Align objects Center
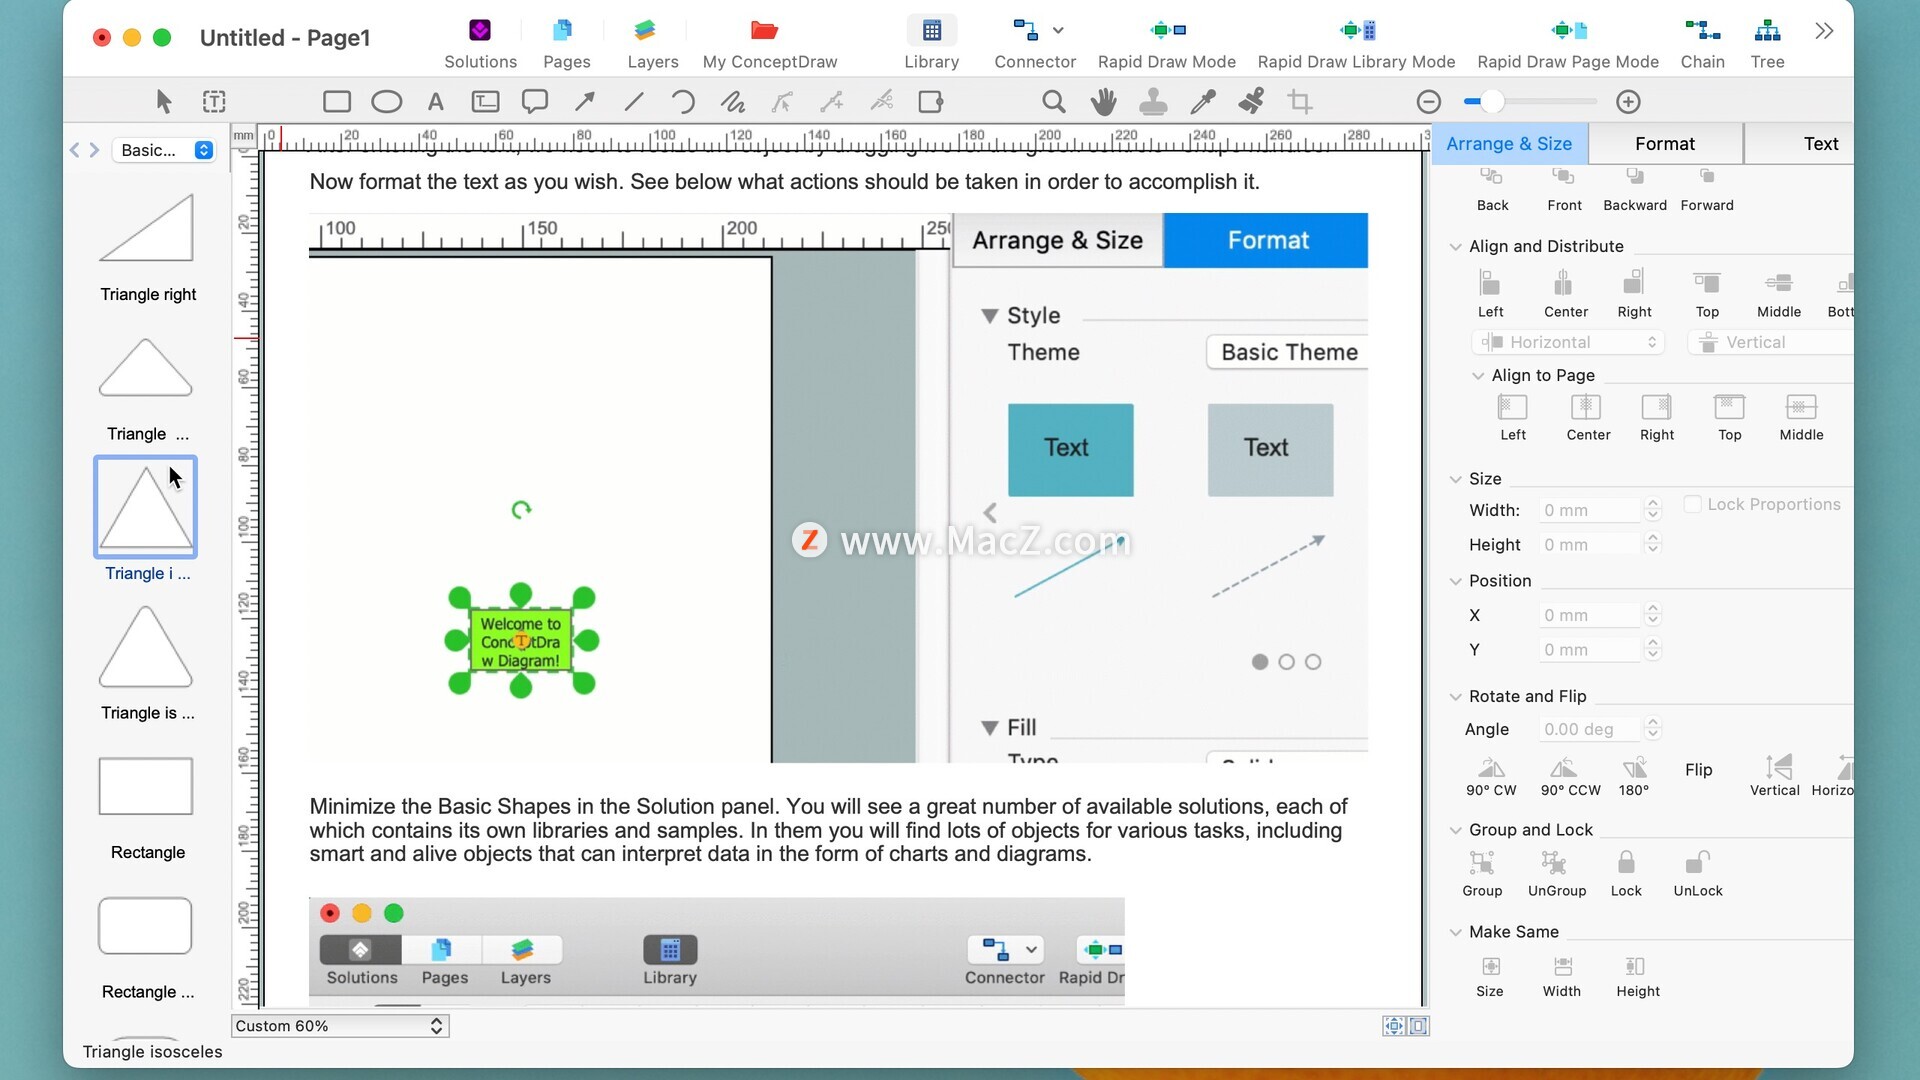Image resolution: width=1920 pixels, height=1080 pixels. 1565,294
